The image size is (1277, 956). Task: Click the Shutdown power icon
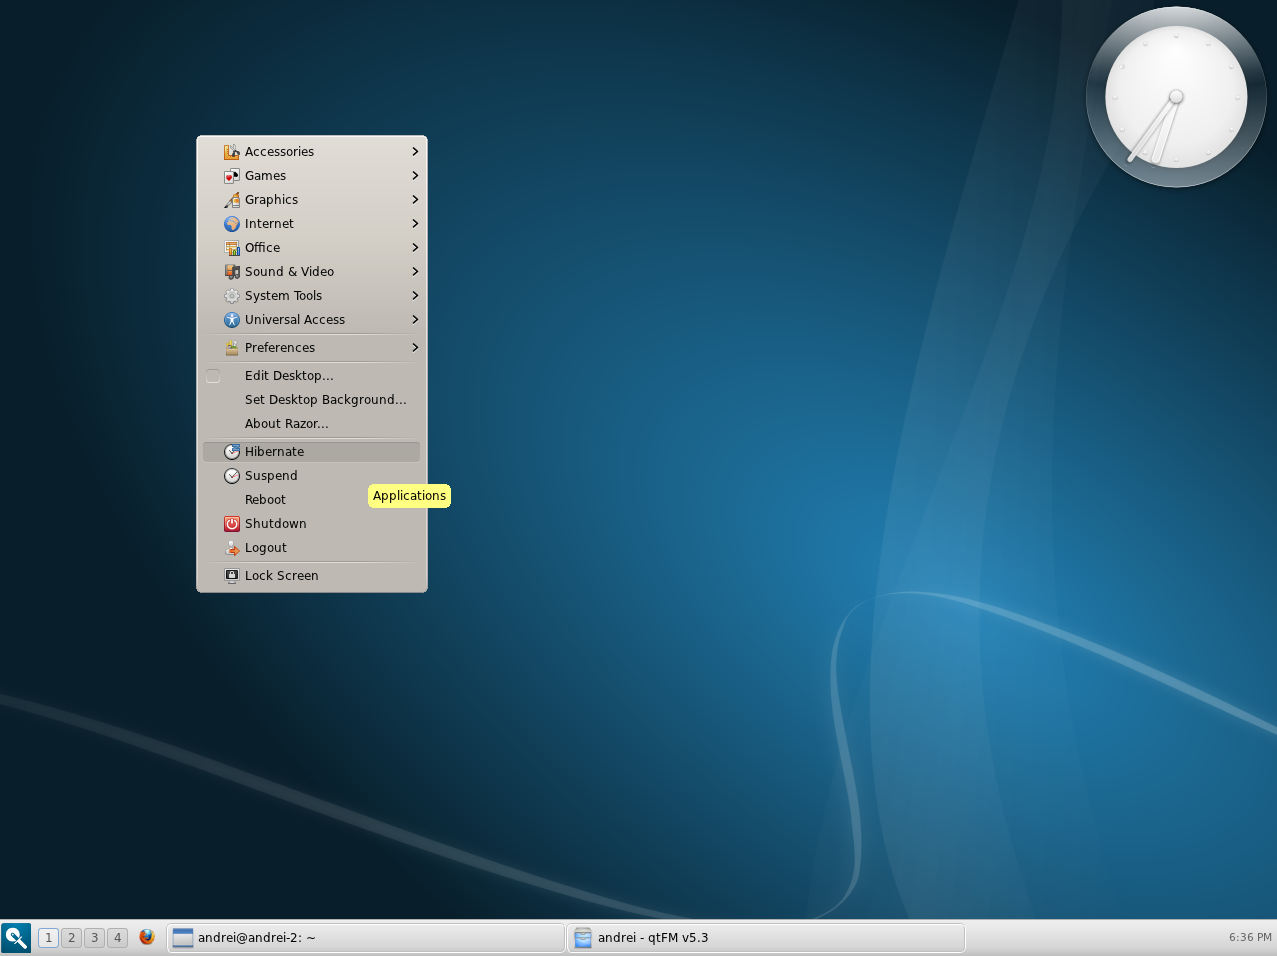[232, 524]
